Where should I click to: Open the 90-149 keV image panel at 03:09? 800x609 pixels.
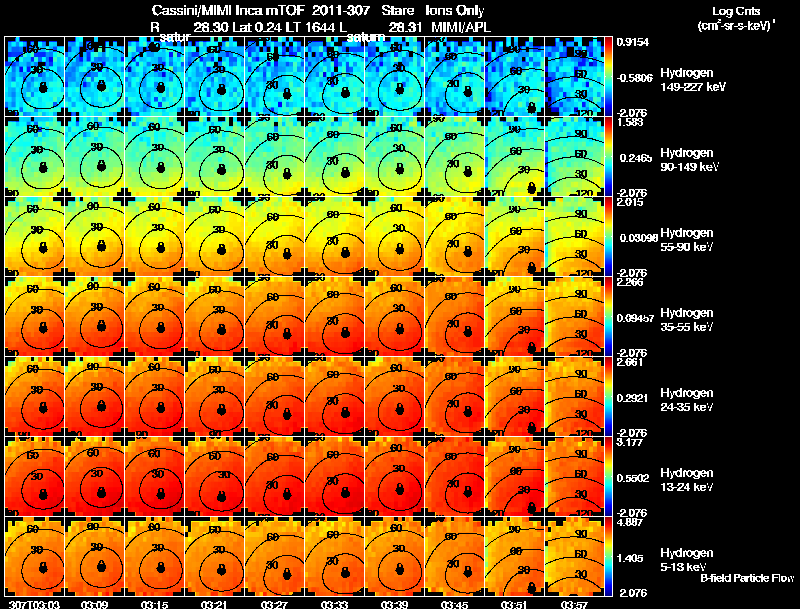click(x=95, y=157)
